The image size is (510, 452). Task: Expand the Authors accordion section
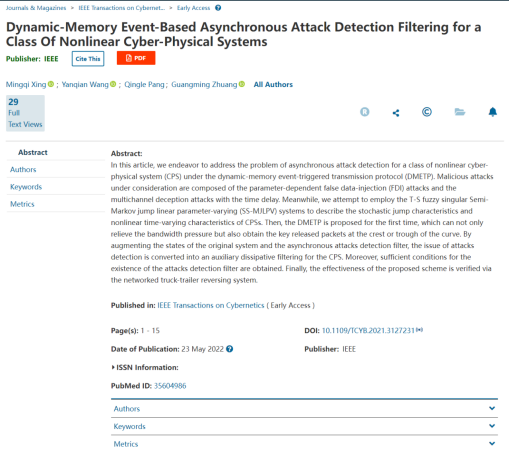[304, 408]
